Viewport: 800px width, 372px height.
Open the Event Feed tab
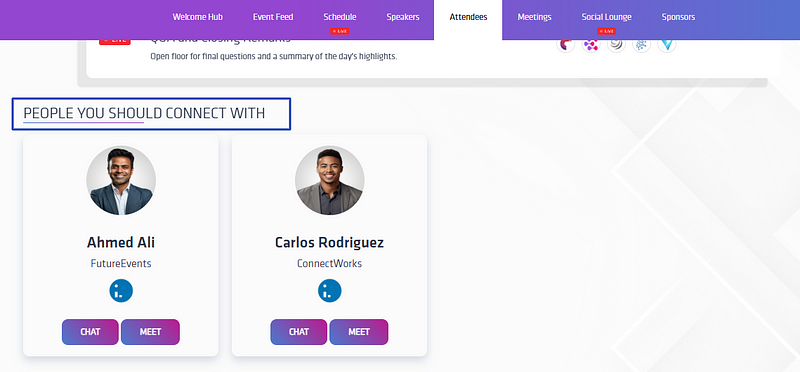click(x=273, y=17)
